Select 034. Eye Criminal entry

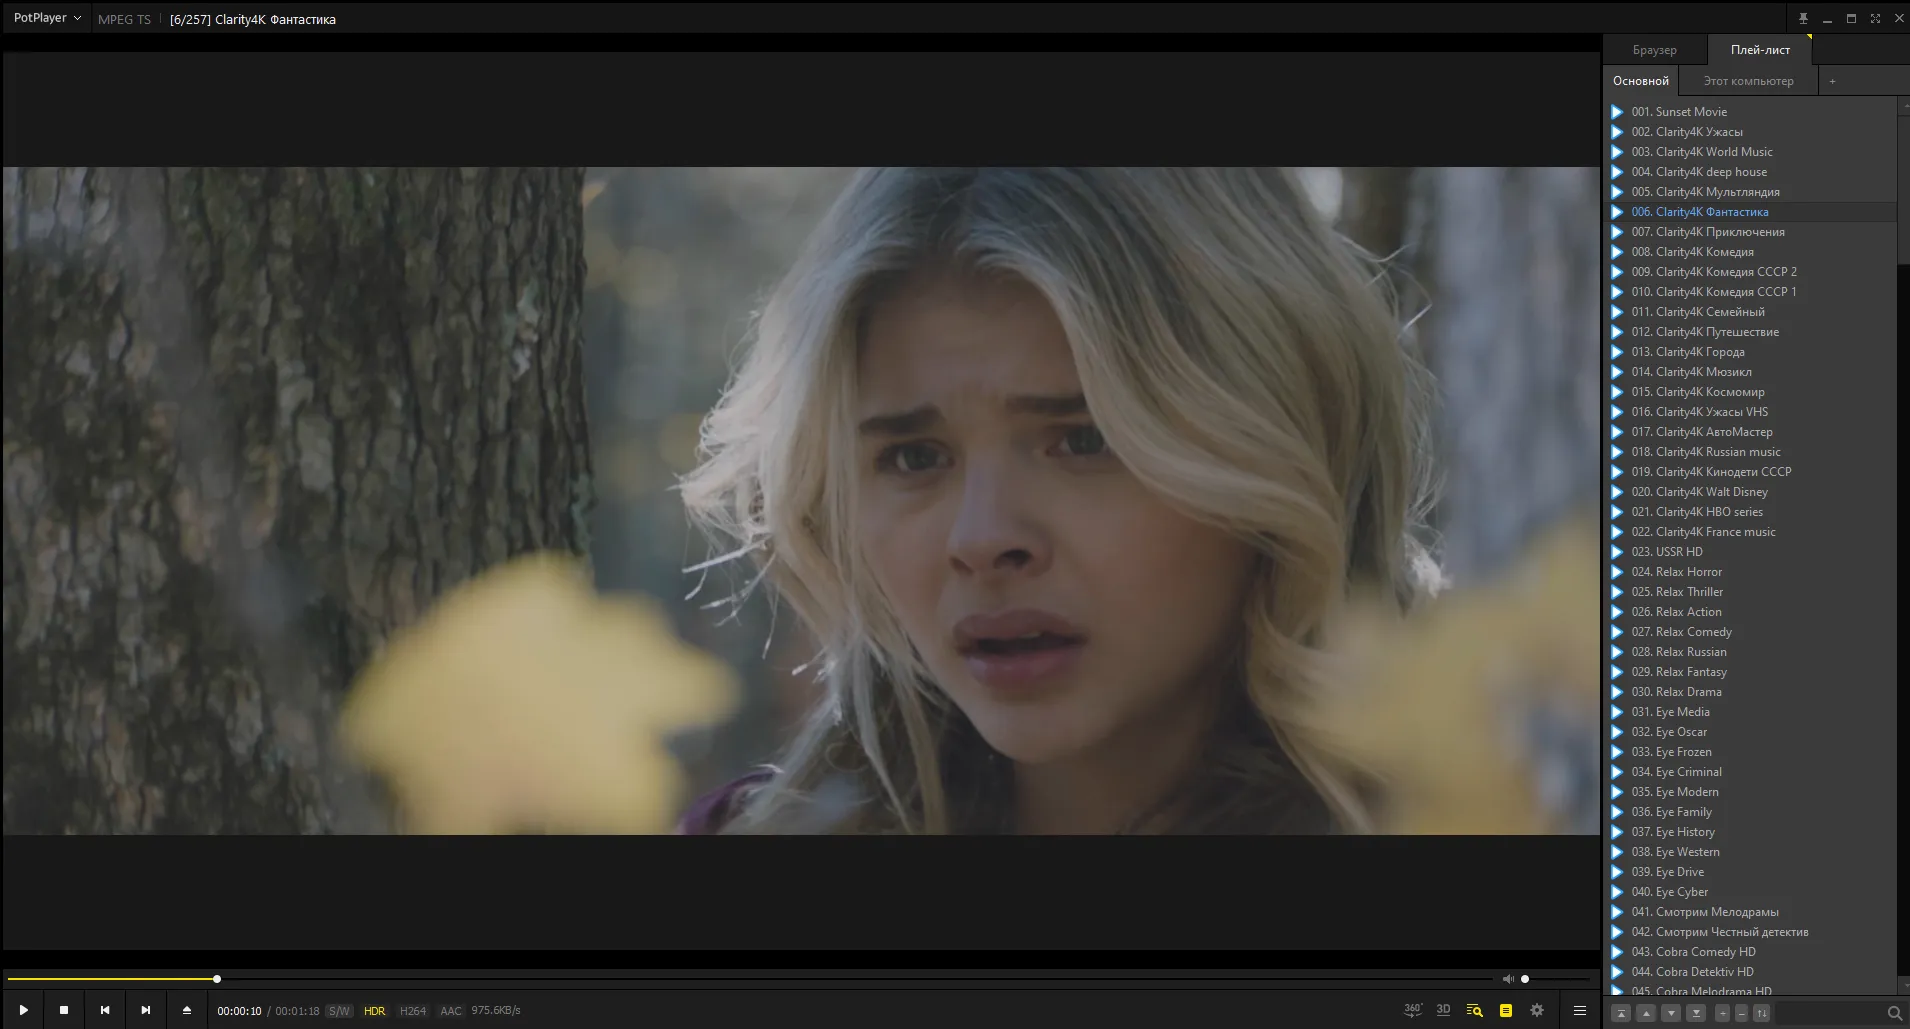(x=1752, y=772)
